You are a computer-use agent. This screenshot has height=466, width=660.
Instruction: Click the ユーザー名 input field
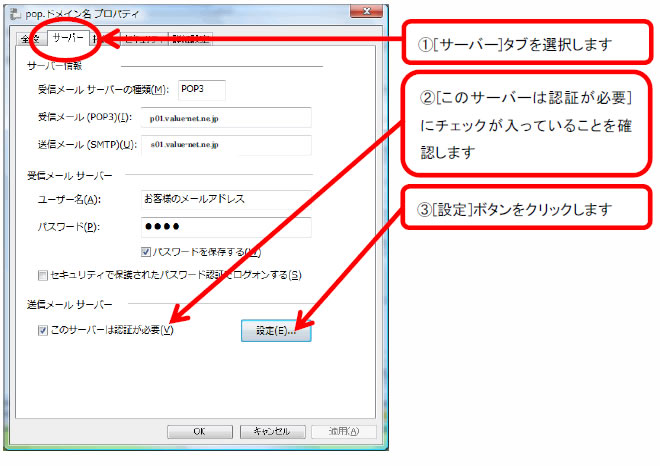point(226,198)
